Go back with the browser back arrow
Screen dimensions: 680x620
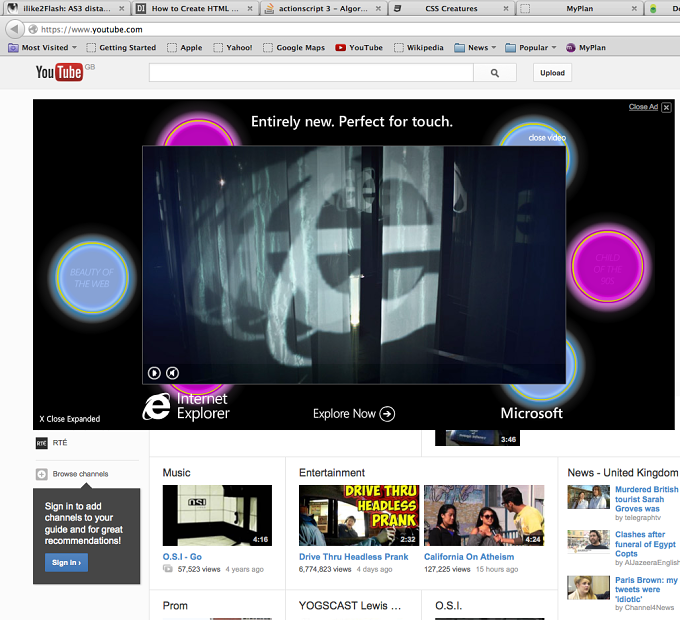(x=14, y=29)
